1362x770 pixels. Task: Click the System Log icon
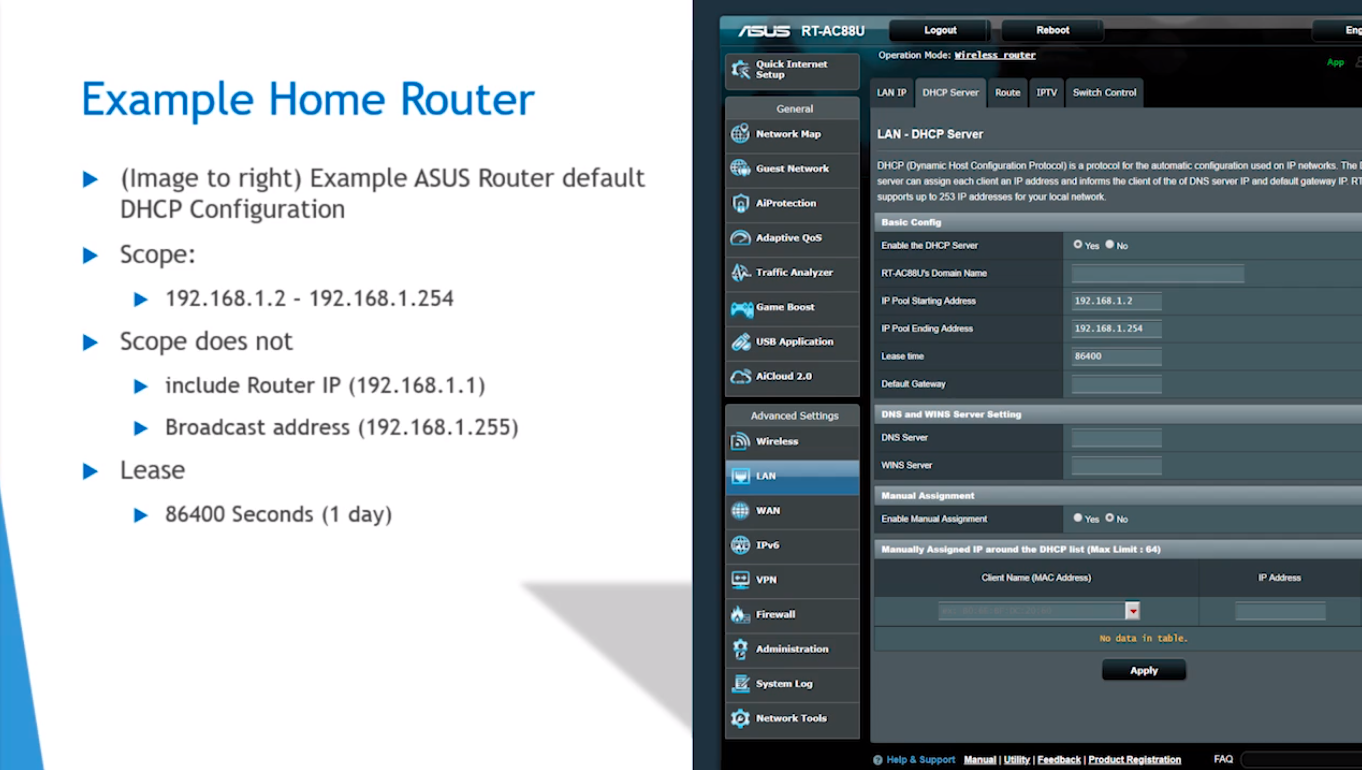click(x=740, y=684)
